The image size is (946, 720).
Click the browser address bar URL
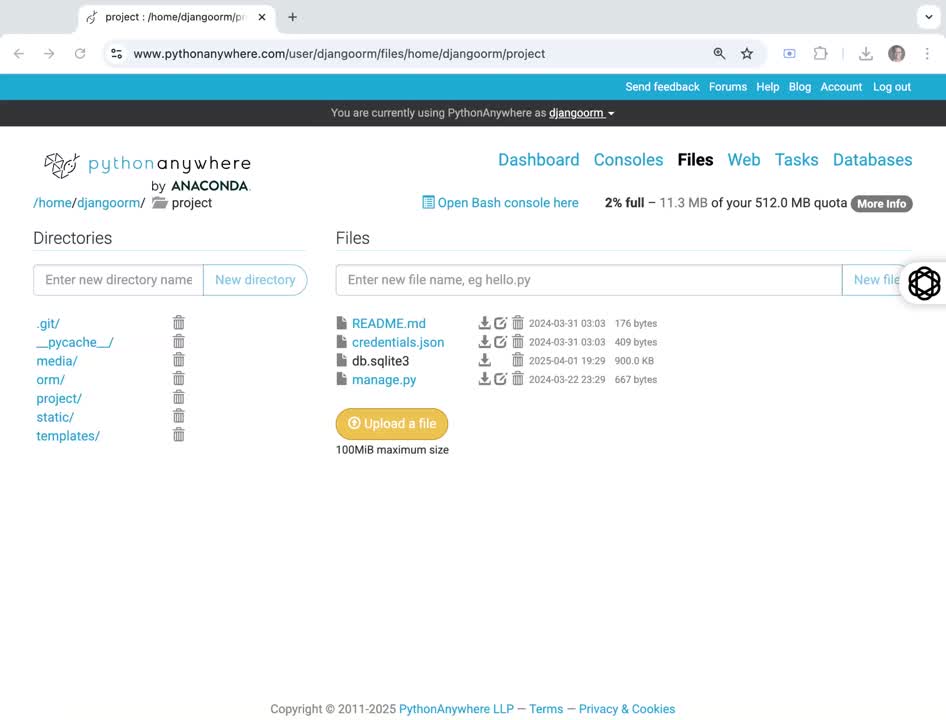[x=339, y=54]
